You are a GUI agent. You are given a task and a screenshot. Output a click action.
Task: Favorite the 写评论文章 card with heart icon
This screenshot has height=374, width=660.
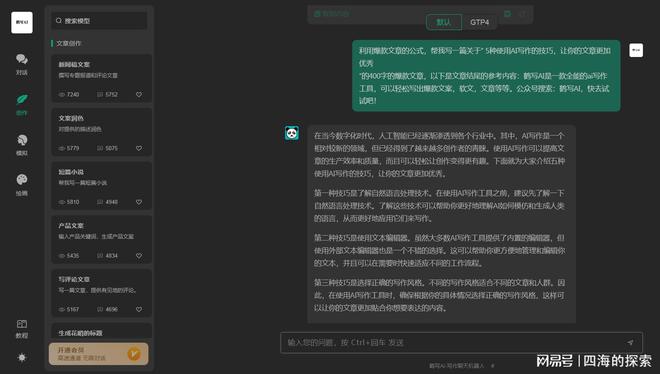(x=139, y=309)
